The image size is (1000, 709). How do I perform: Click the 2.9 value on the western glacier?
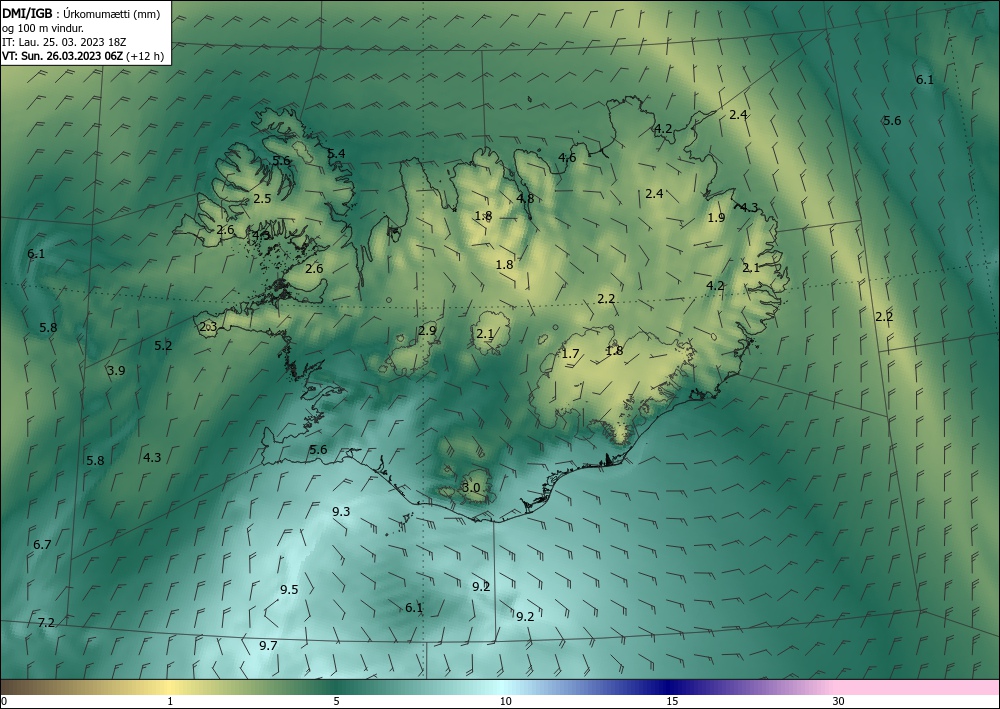click(427, 331)
